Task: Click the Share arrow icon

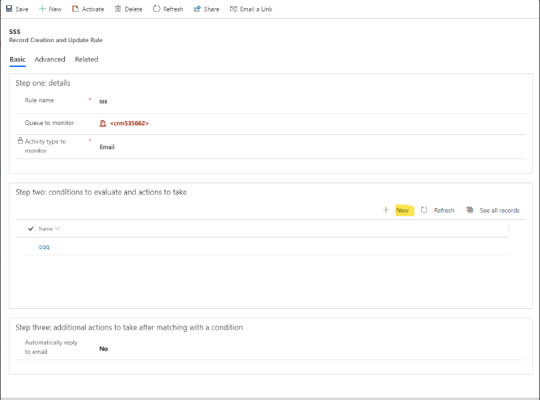Action: [x=197, y=9]
